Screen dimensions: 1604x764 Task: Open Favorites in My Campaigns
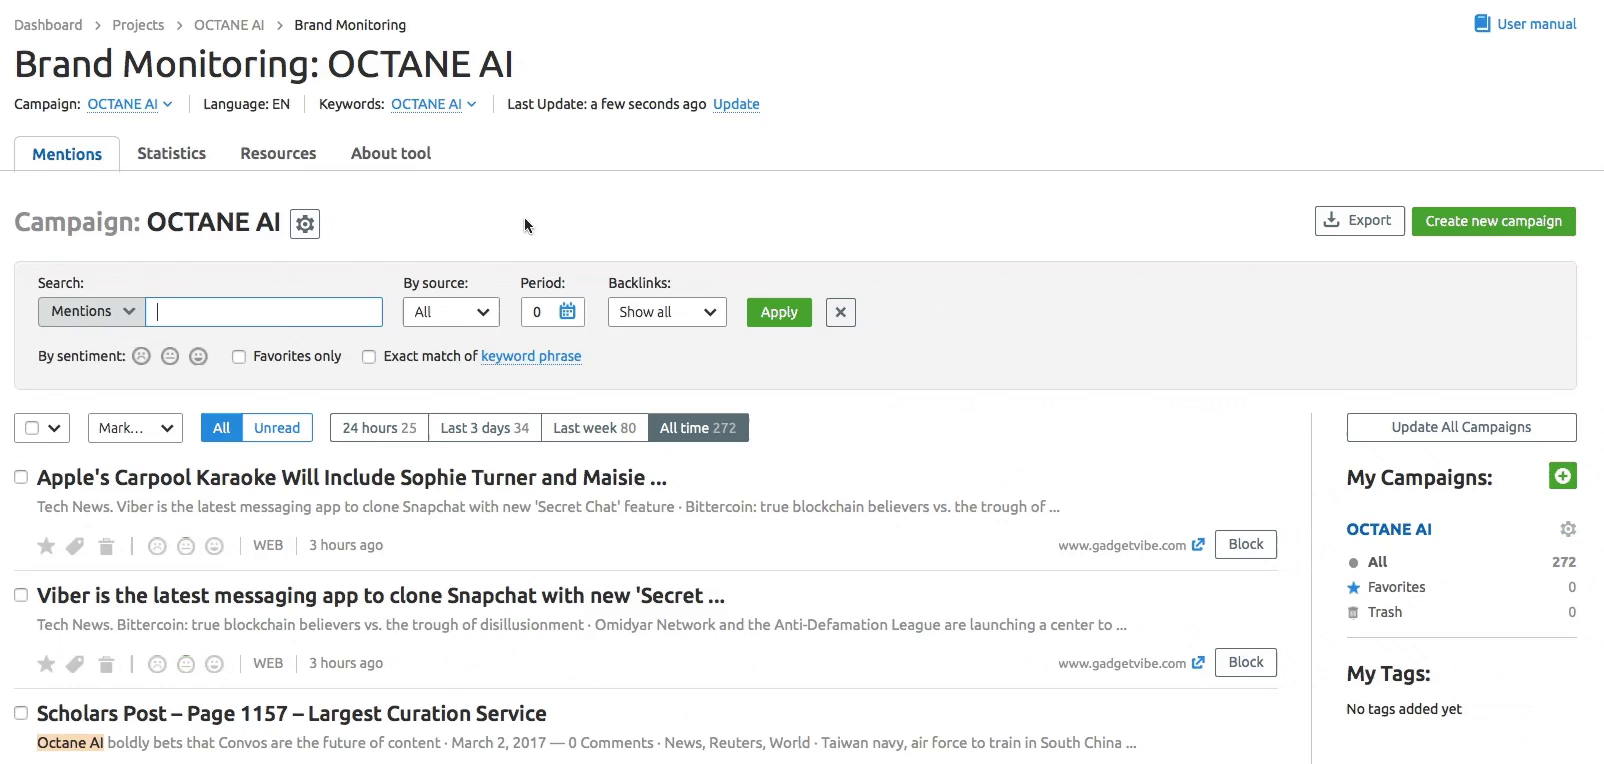pos(1396,587)
